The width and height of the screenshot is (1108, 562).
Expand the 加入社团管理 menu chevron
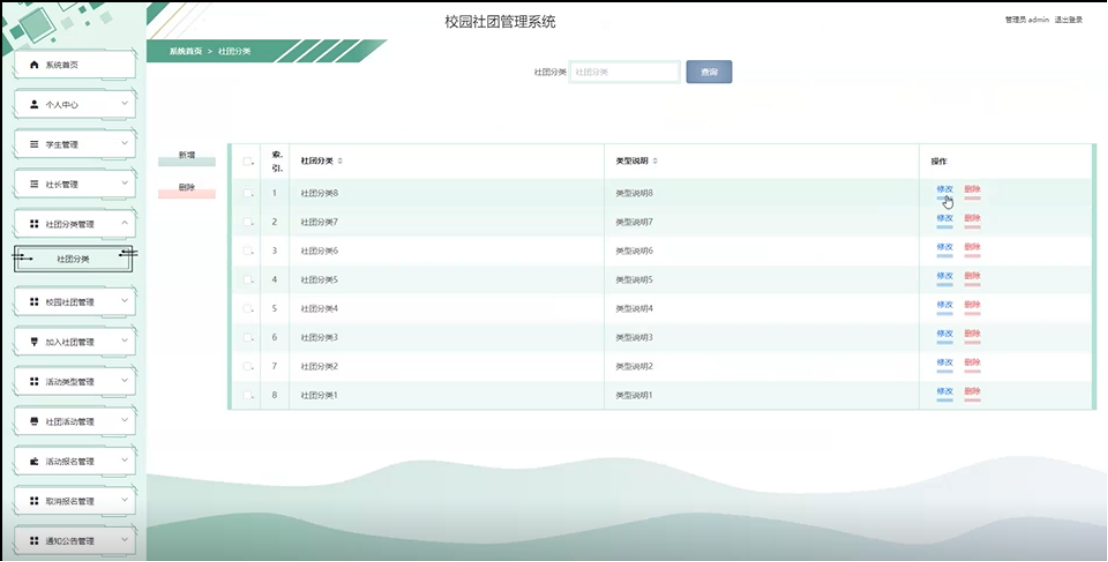tap(124, 341)
